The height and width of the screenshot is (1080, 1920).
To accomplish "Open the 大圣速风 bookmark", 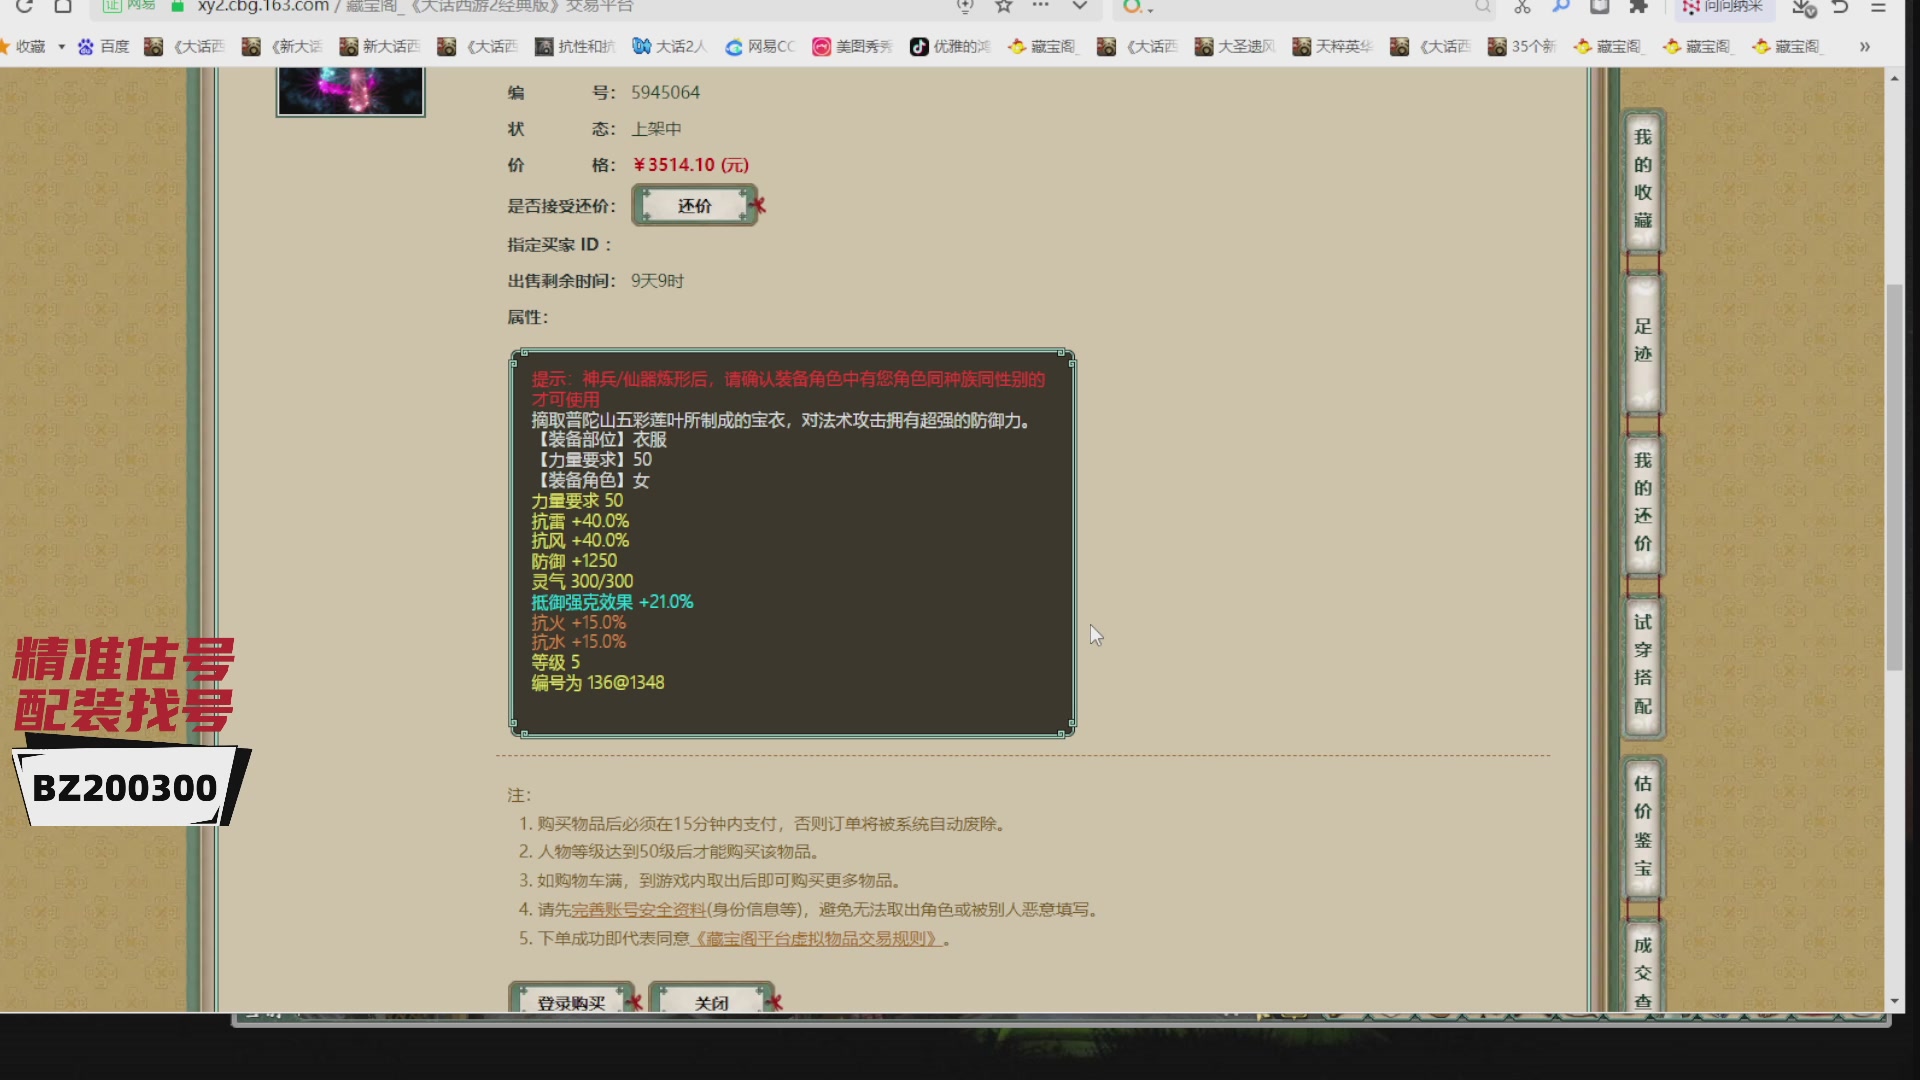I will pos(1234,46).
